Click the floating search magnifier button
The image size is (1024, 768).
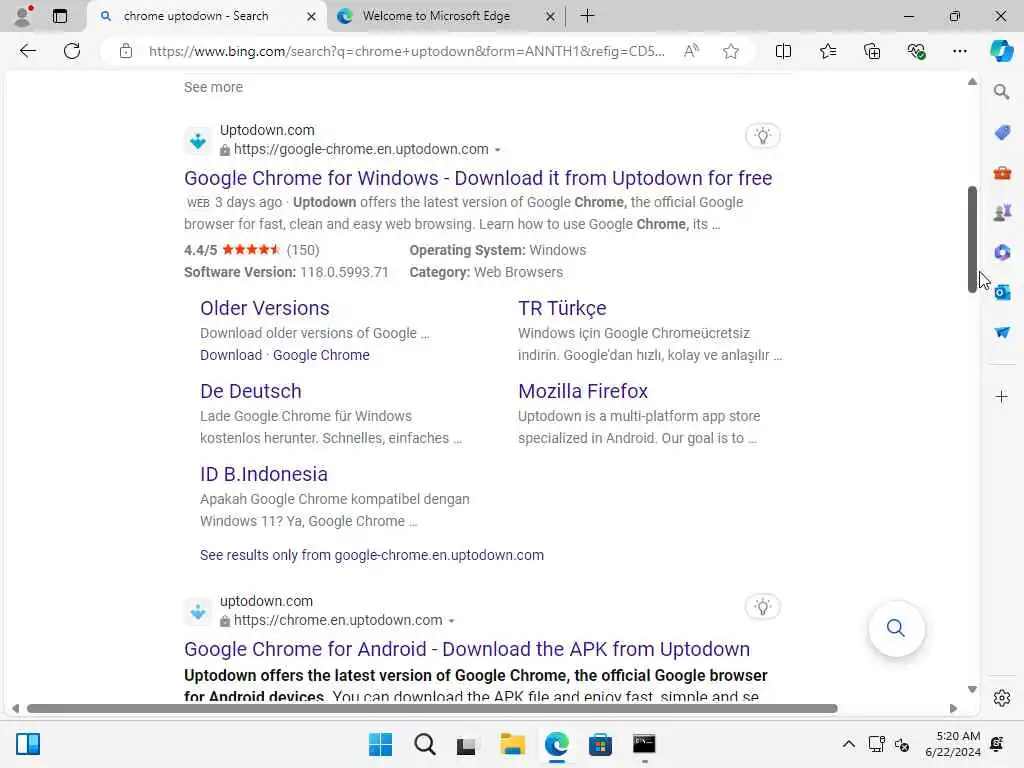pyautogui.click(x=896, y=628)
